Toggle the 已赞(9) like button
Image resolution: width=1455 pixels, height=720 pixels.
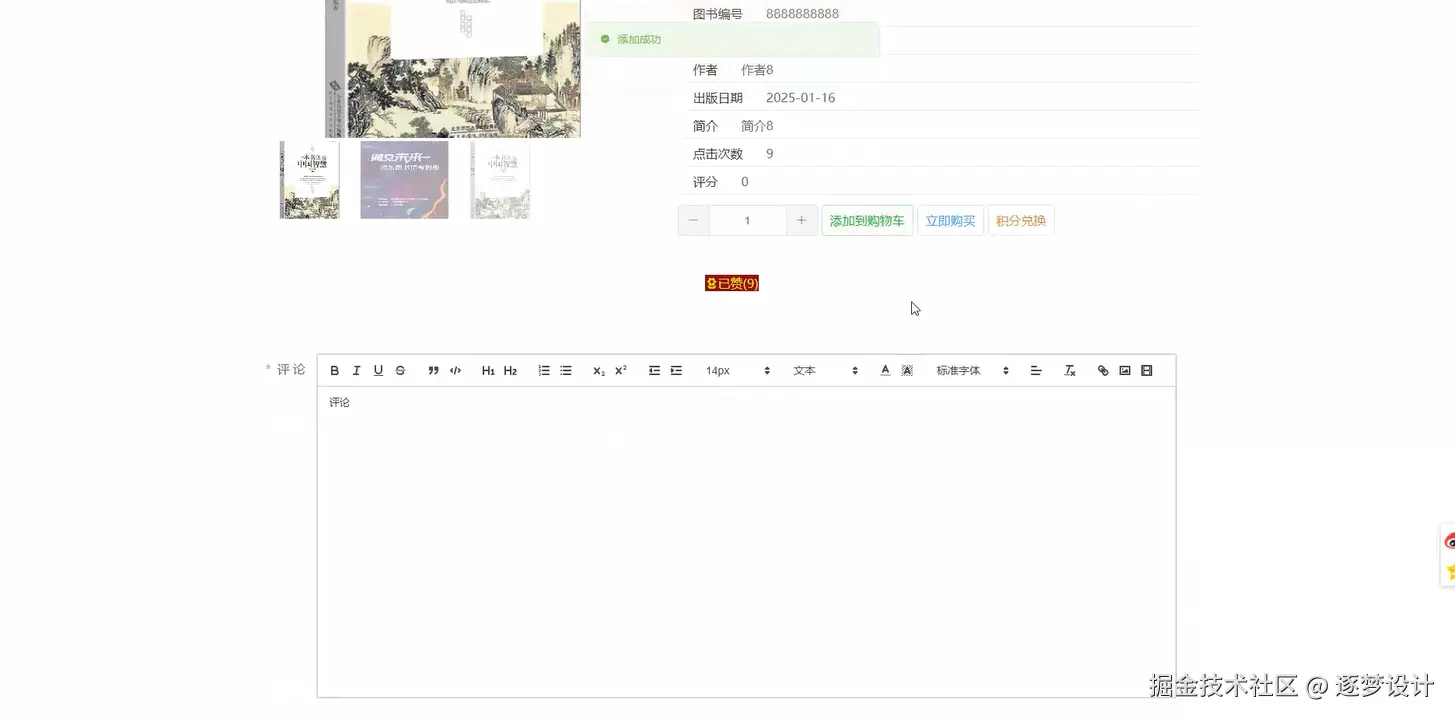[732, 283]
